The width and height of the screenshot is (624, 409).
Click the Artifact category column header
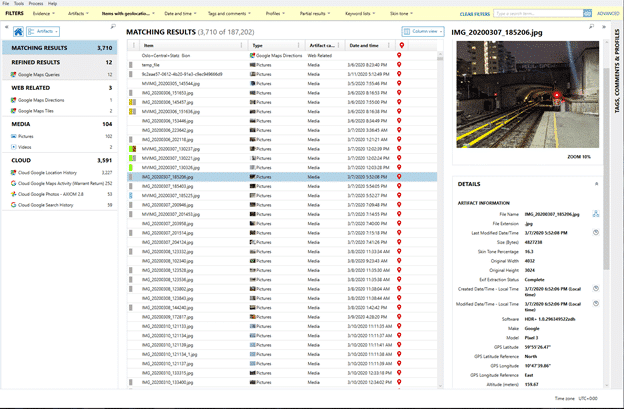(x=325, y=45)
